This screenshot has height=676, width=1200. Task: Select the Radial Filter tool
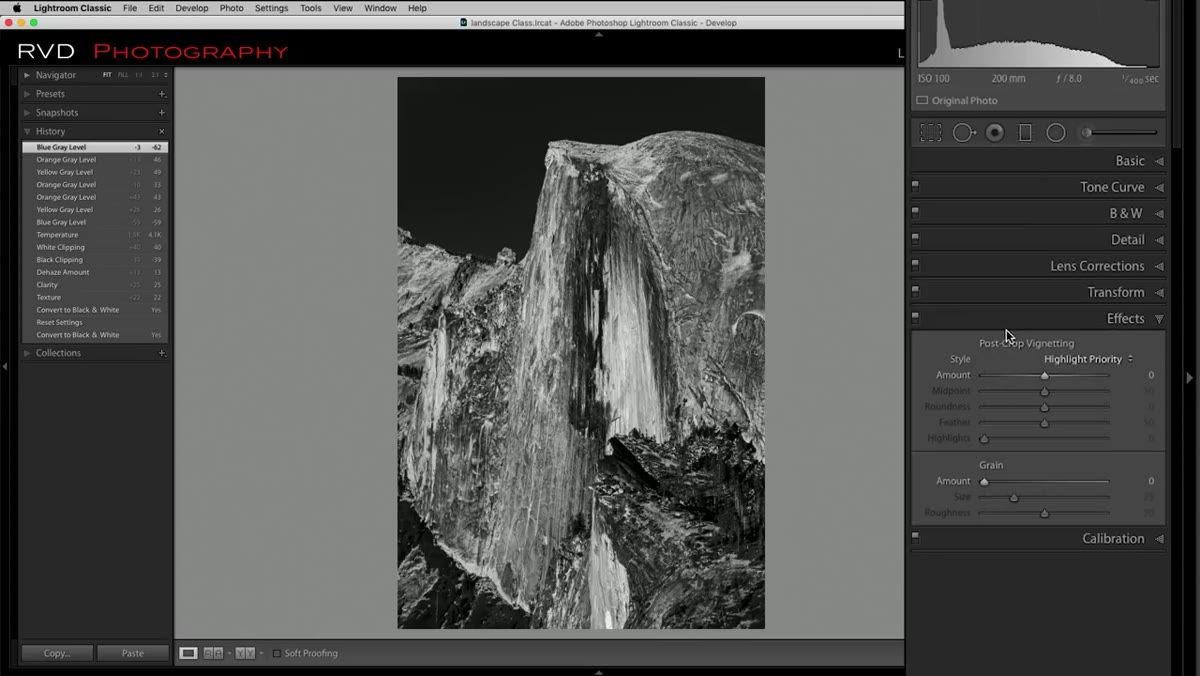pos(1056,132)
